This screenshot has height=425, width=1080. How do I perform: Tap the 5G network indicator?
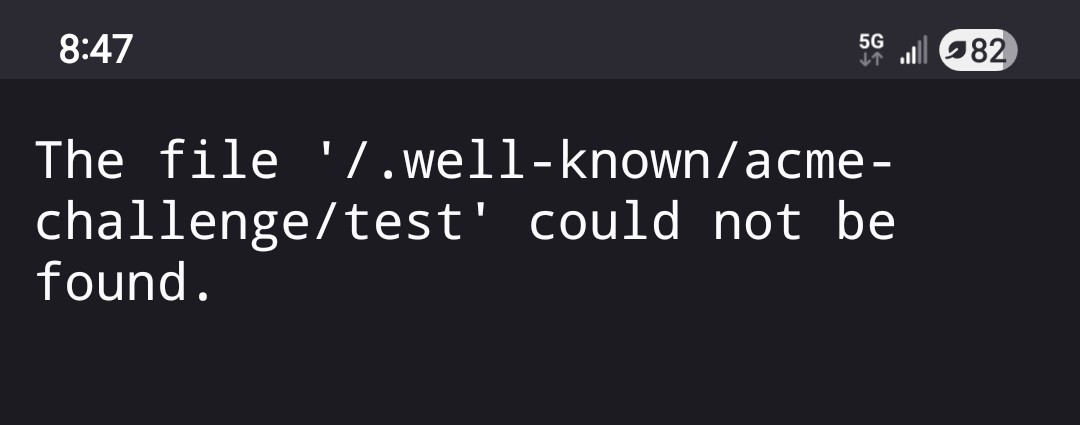871,41
